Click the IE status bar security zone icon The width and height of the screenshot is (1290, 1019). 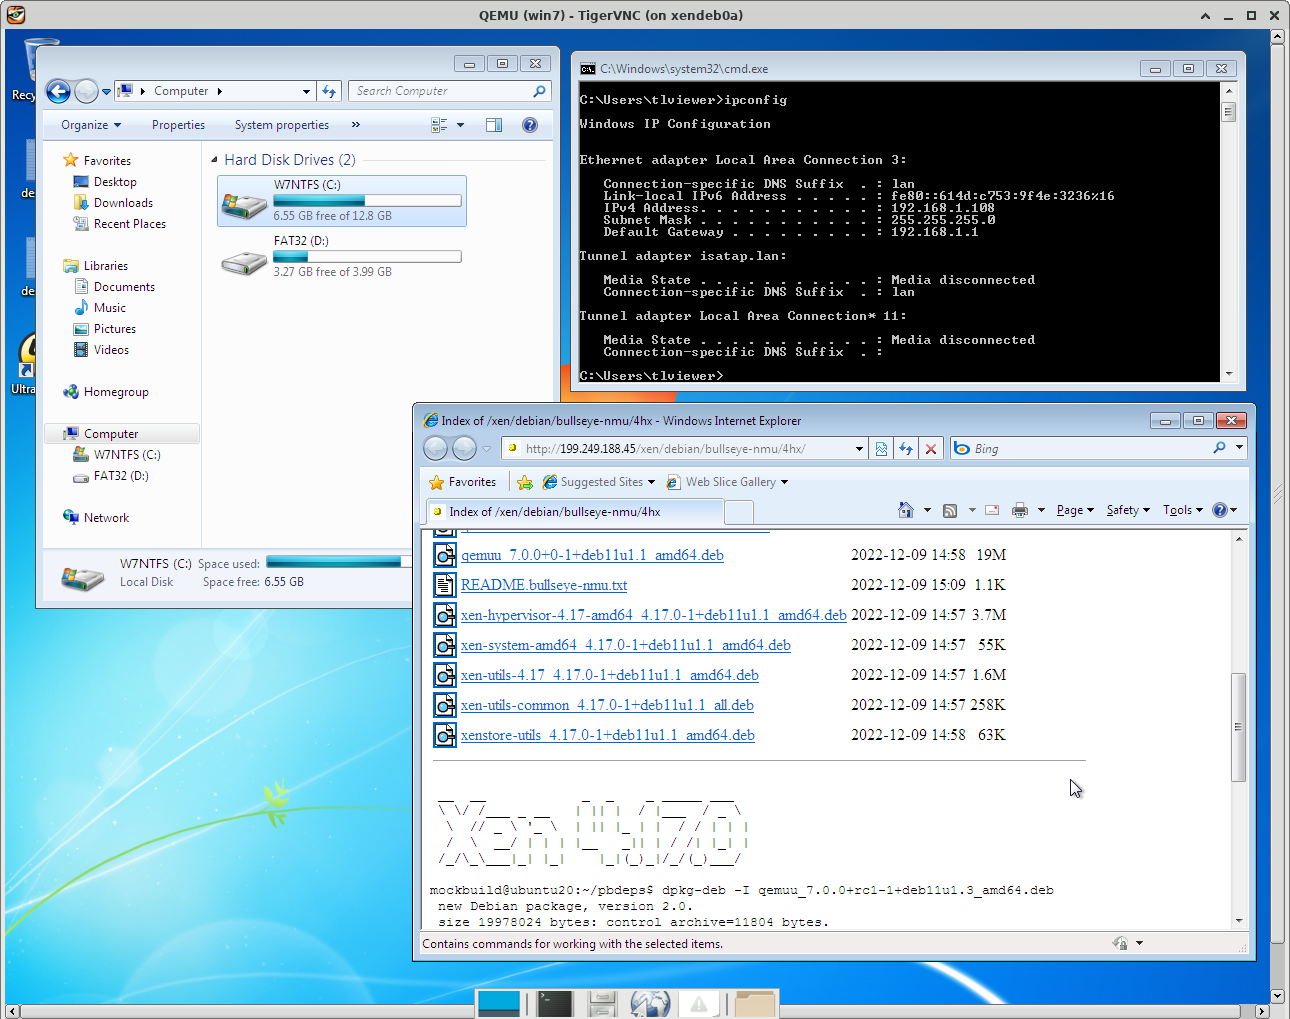[x=1120, y=943]
